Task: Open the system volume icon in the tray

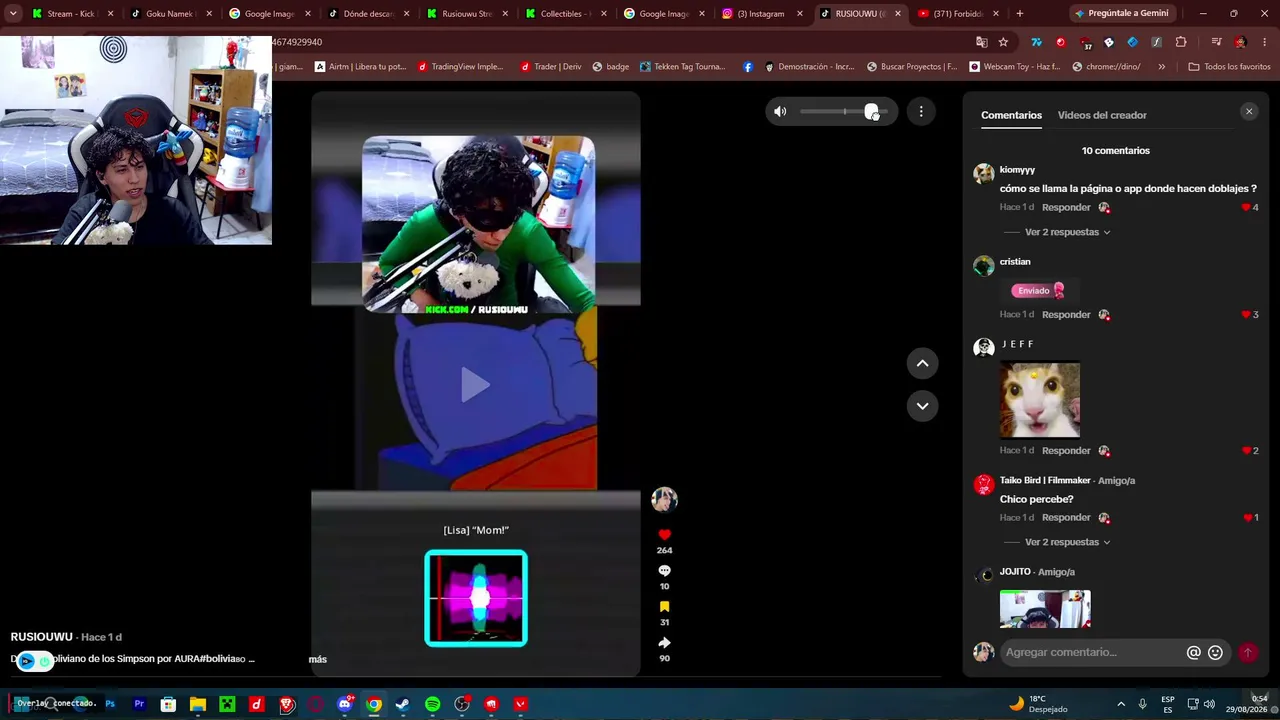Action: tap(1209, 704)
